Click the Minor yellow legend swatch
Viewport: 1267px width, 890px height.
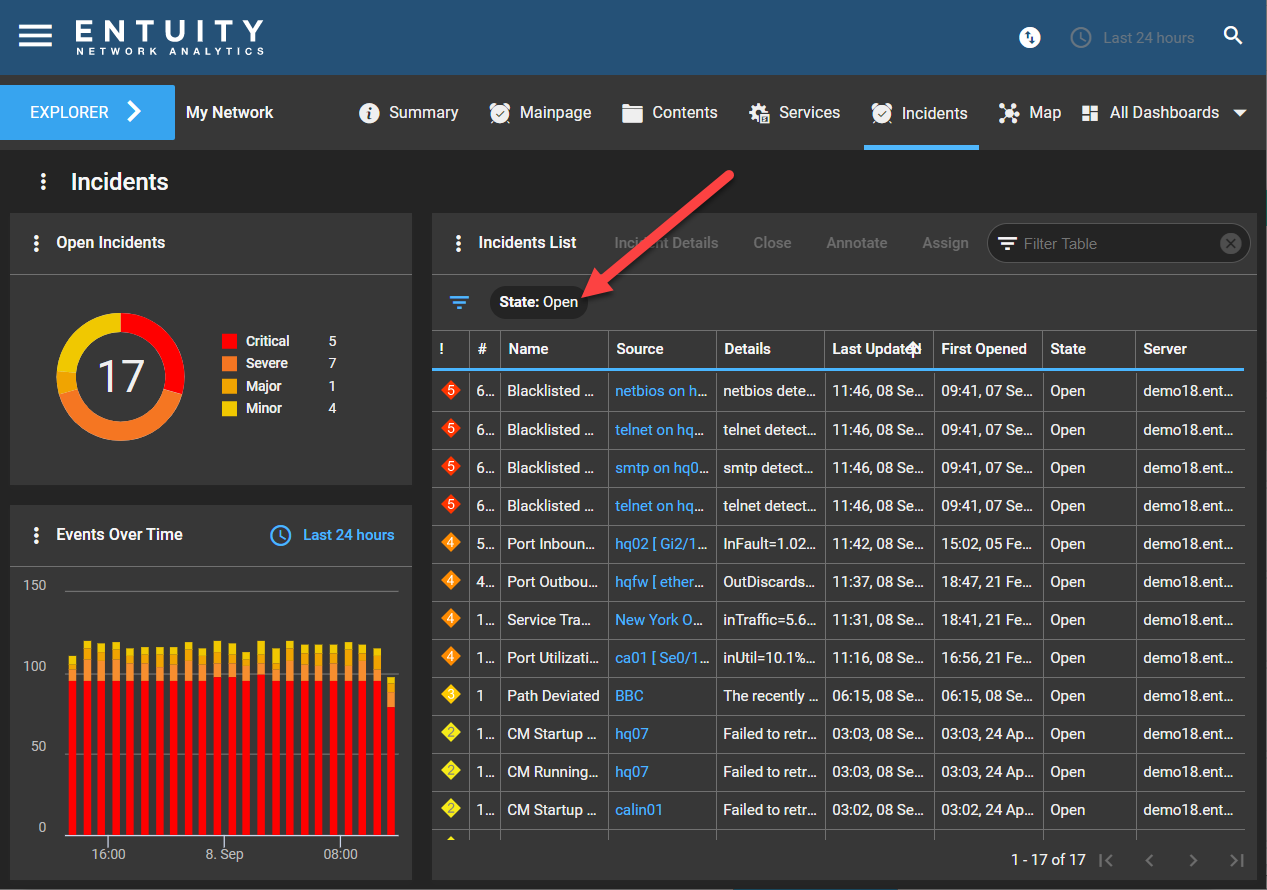230,409
